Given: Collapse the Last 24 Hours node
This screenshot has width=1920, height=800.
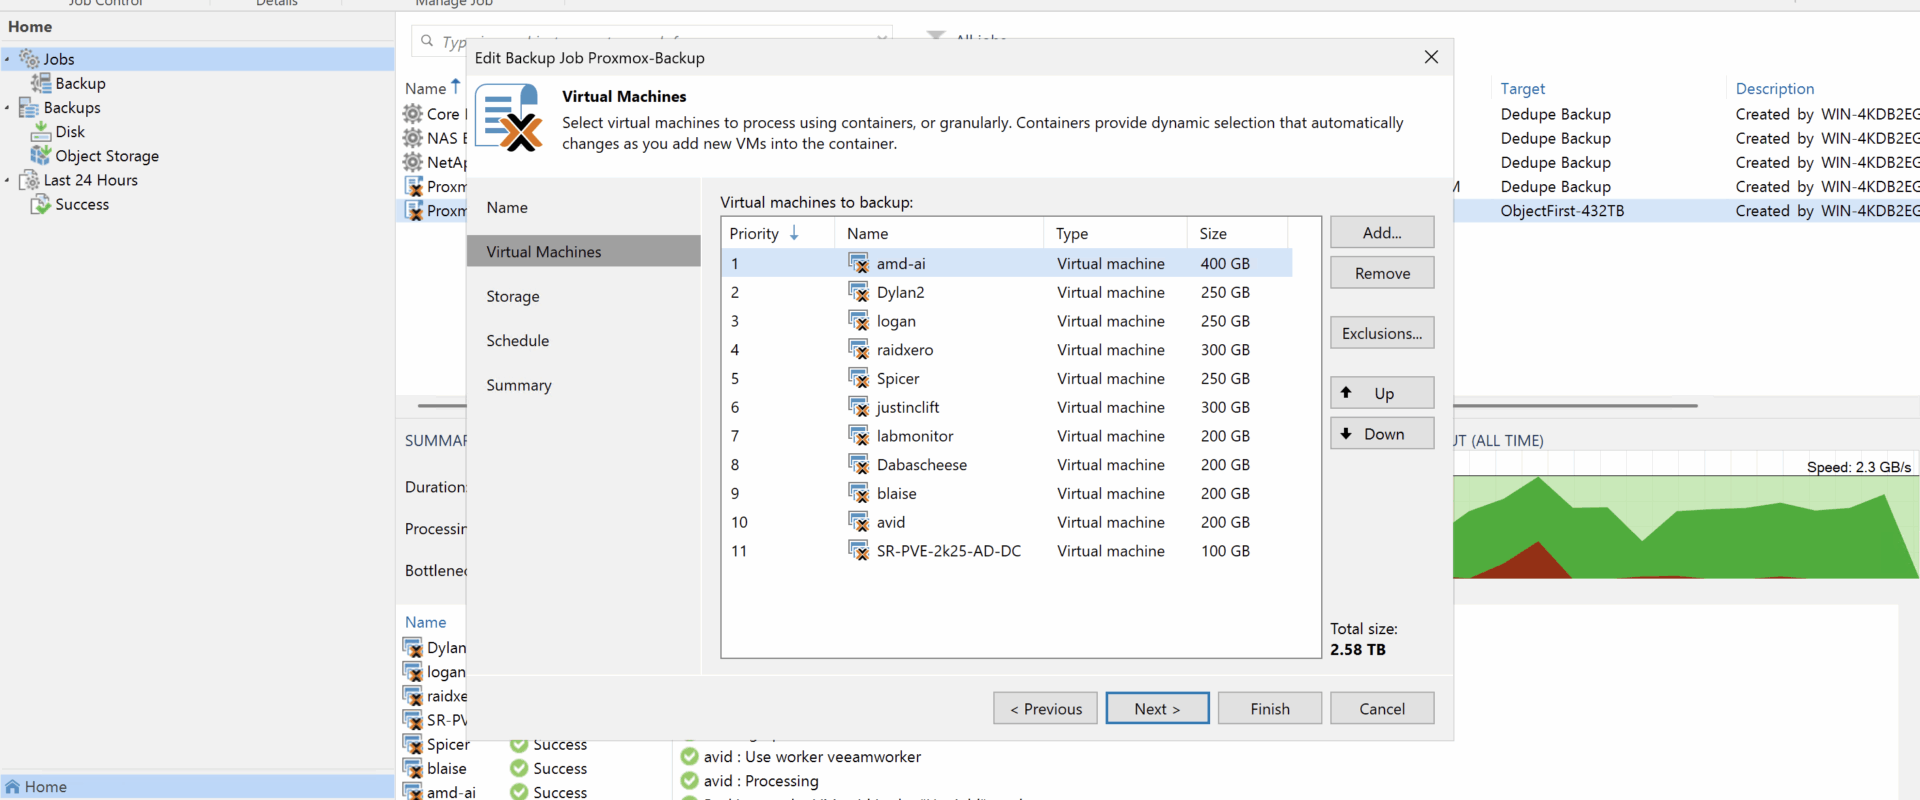Looking at the screenshot, I should point(7,180).
